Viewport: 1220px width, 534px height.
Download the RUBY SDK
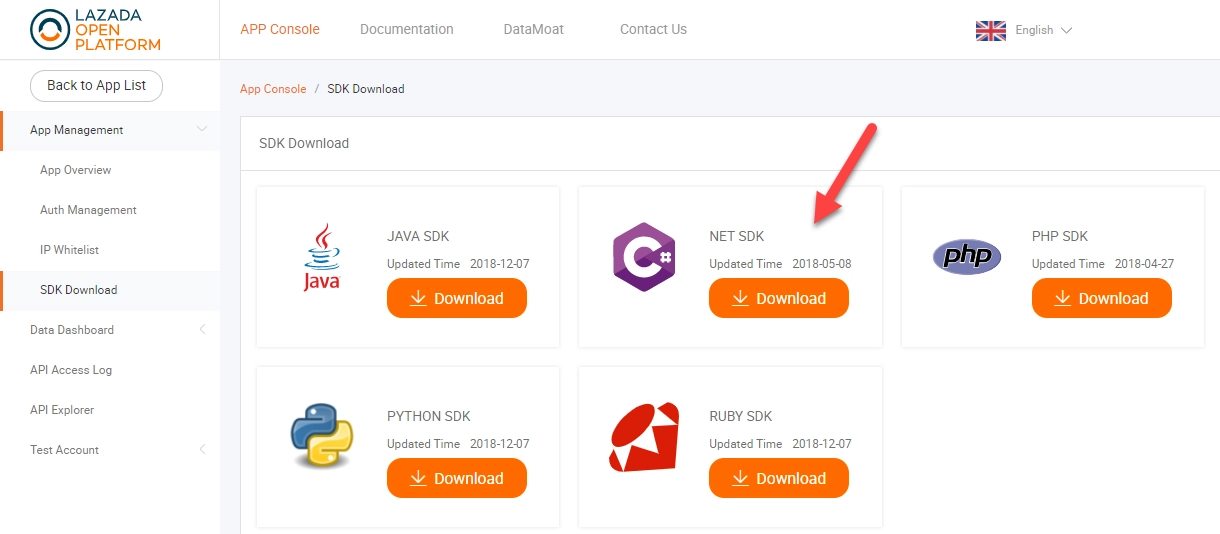point(779,478)
